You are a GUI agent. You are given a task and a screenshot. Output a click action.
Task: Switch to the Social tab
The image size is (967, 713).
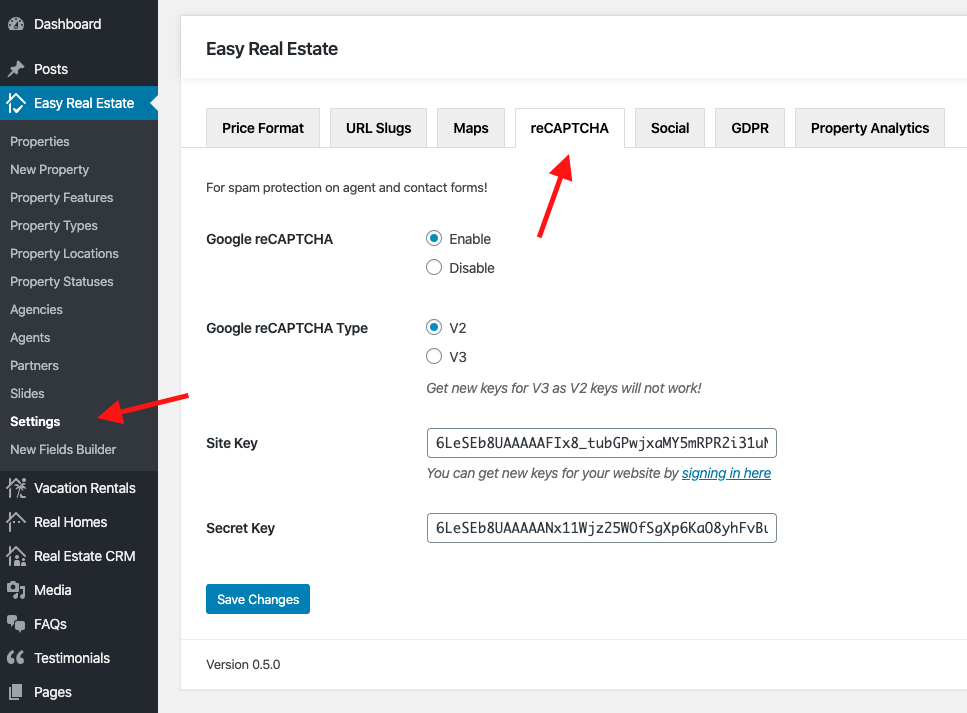[x=670, y=128]
